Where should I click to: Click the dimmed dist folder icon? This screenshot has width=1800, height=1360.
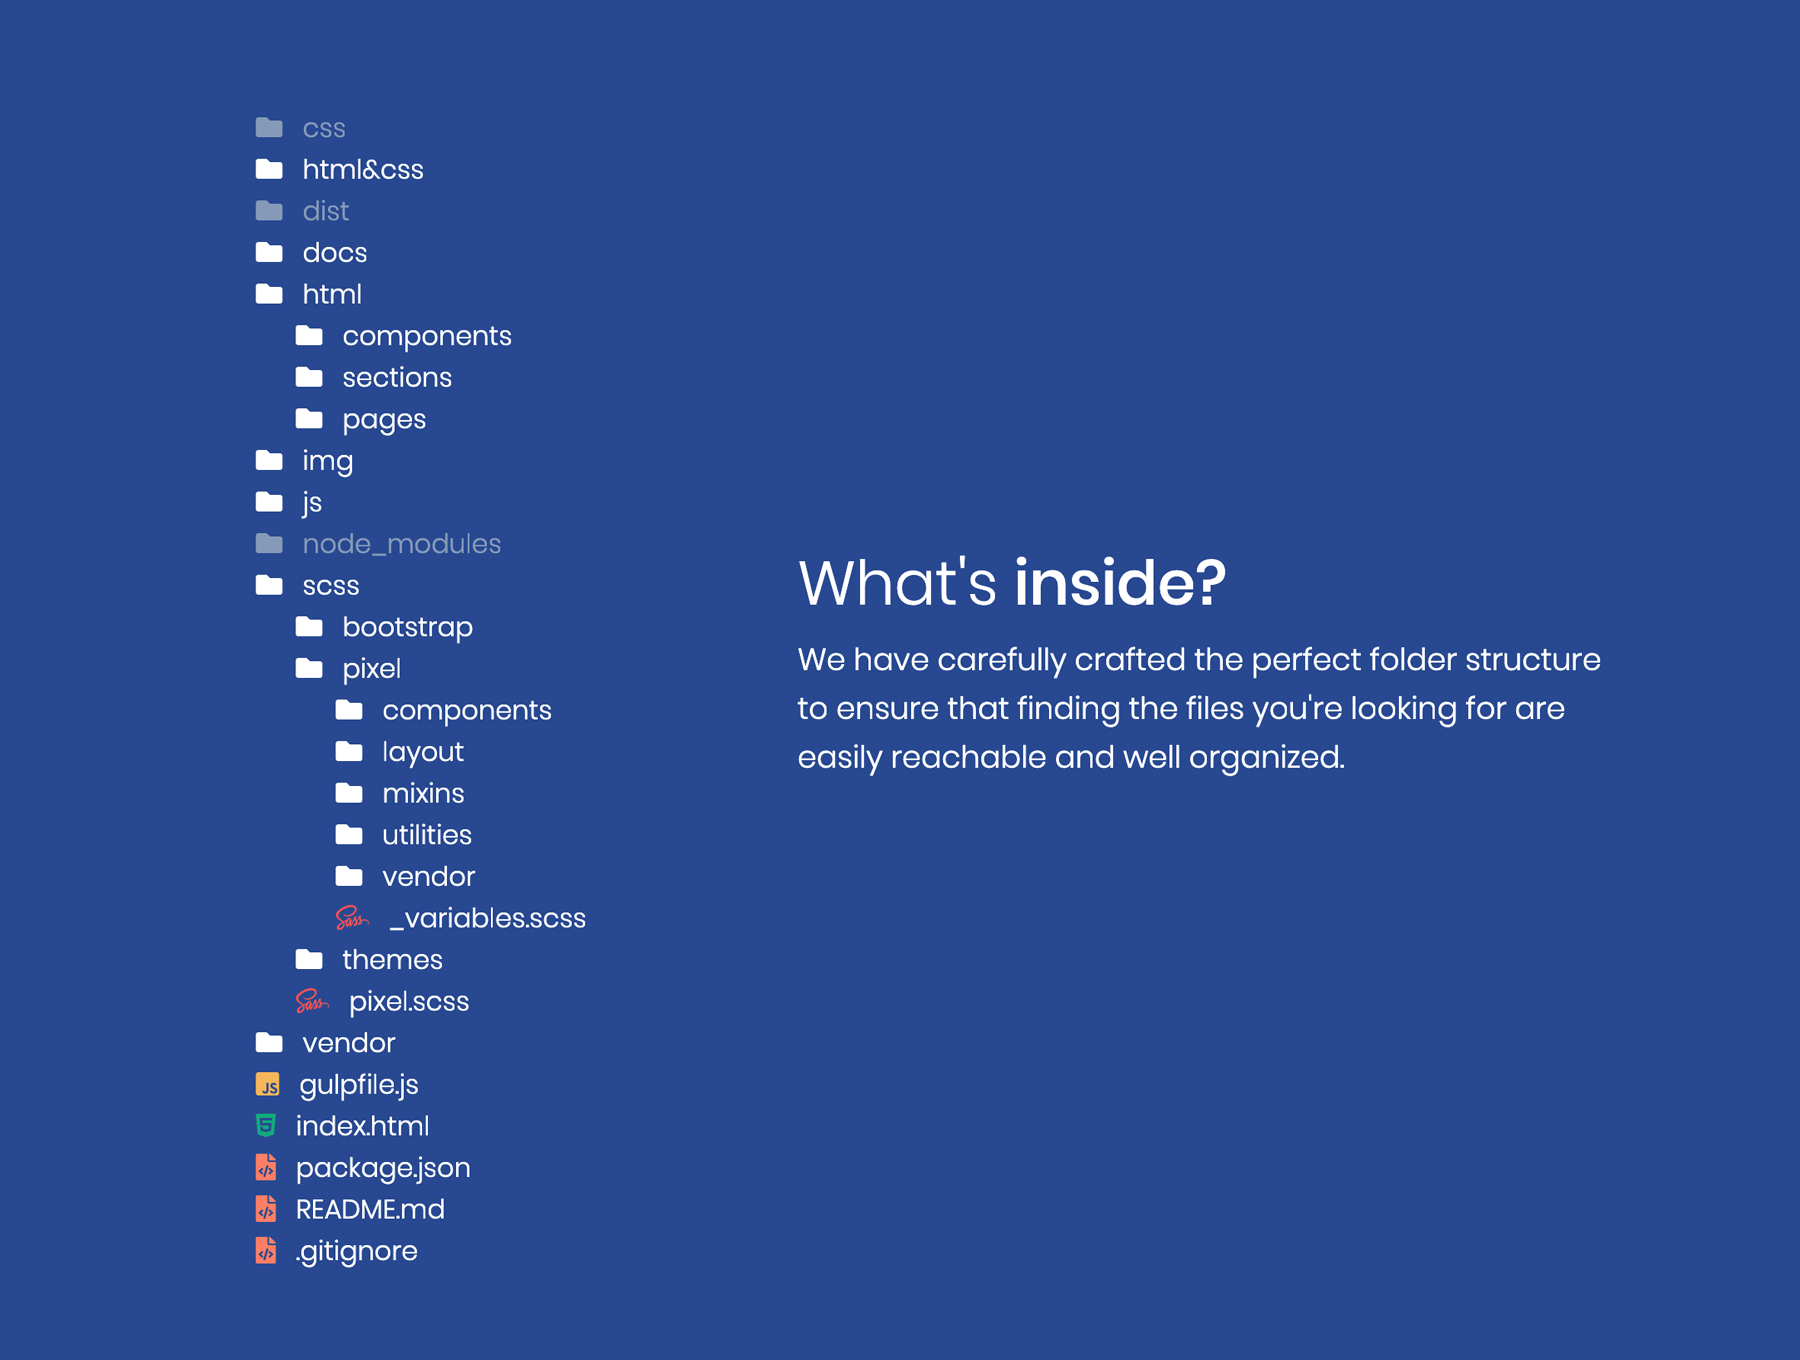coord(269,211)
